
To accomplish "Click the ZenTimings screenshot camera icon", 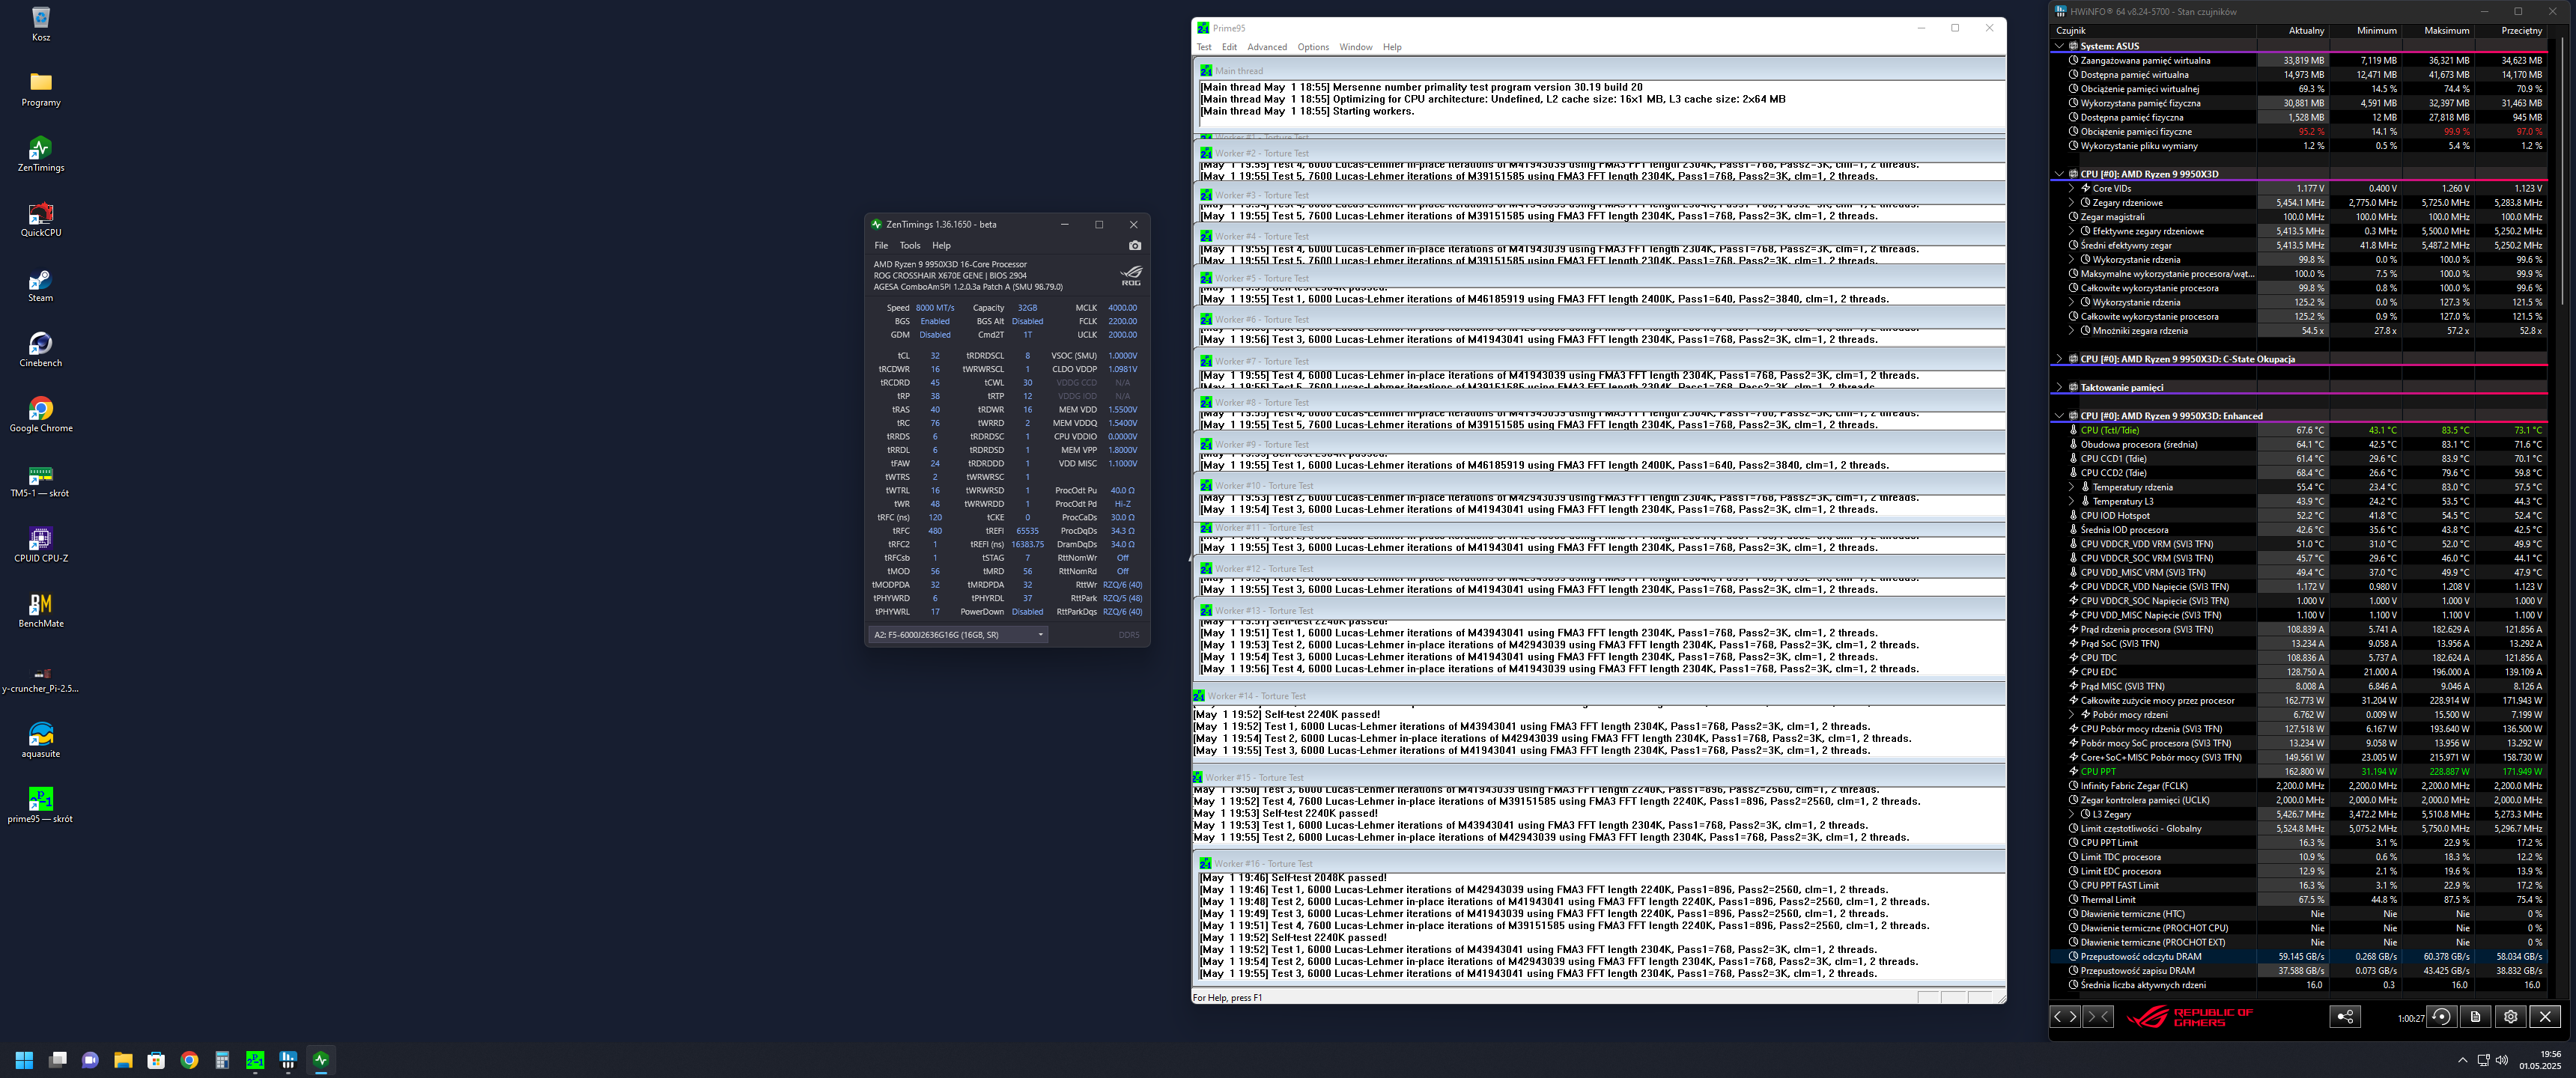I will coord(1134,245).
